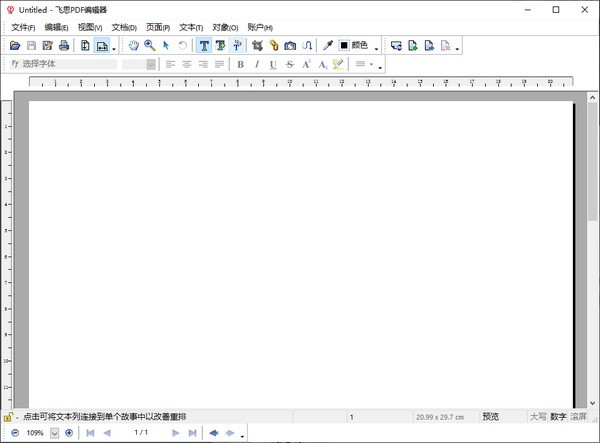Image resolution: width=600 pixels, height=443 pixels.
Task: Click the 预览 button in status bar
Action: [x=491, y=416]
